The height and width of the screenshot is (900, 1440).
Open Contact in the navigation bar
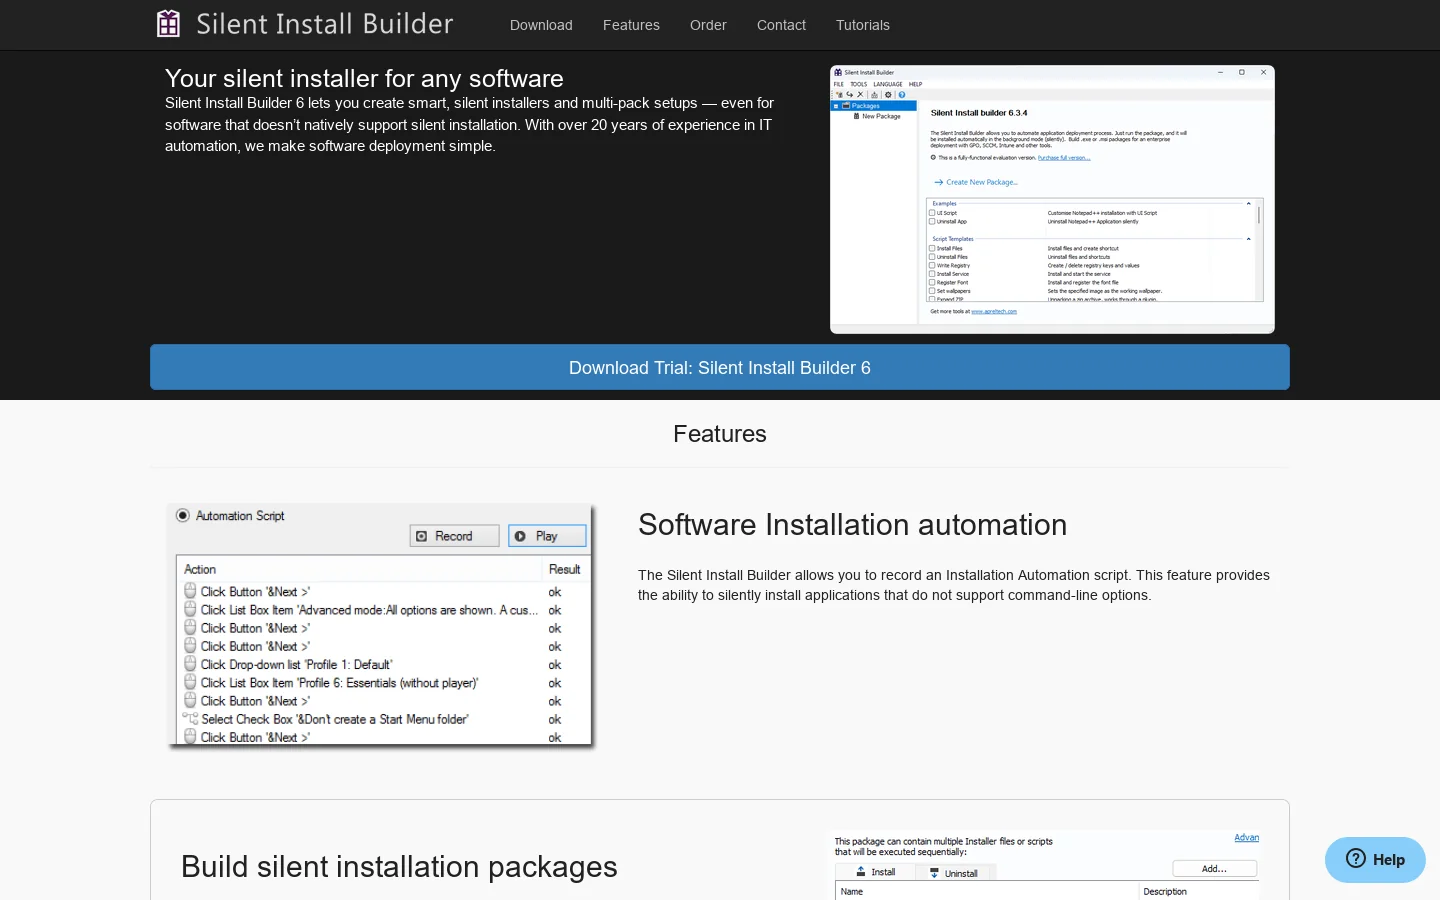tap(781, 25)
